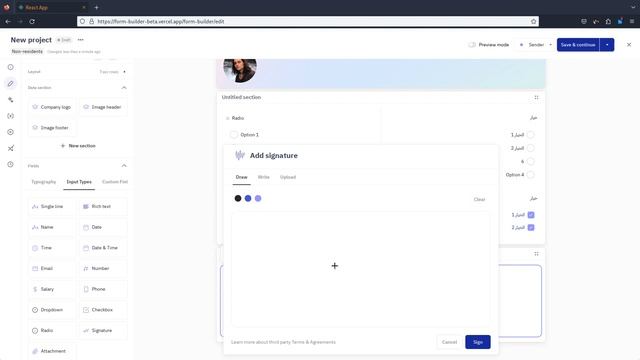Image resolution: width=640 pixels, height=360 pixels.
Task: Open the top info icon in left sidebar
Action: tap(11, 67)
